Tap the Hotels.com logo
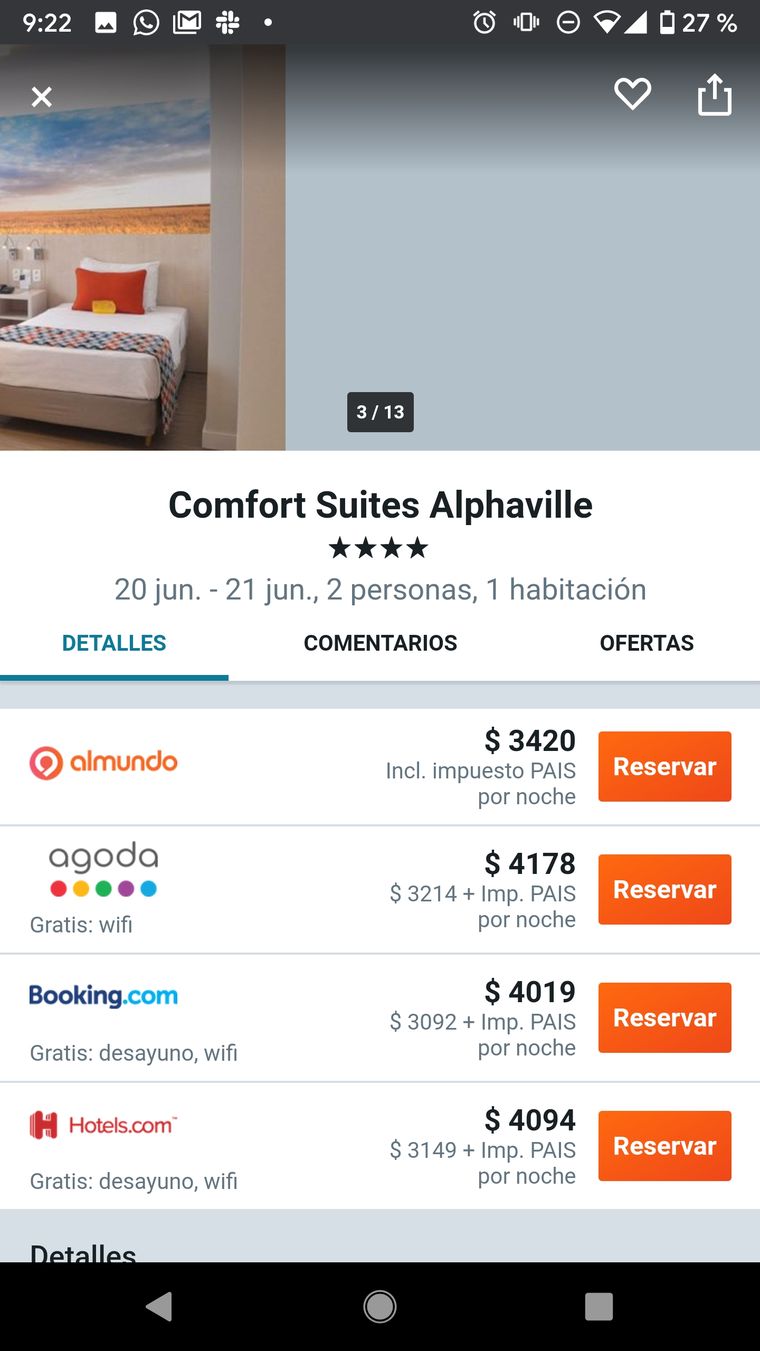The height and width of the screenshot is (1351, 760). tap(103, 1125)
